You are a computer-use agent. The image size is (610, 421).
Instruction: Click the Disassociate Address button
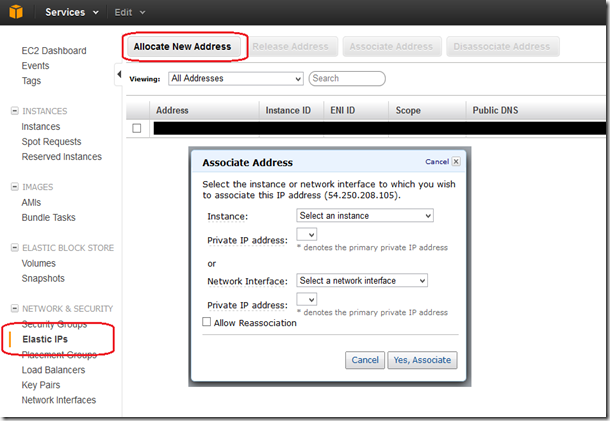[502, 47]
